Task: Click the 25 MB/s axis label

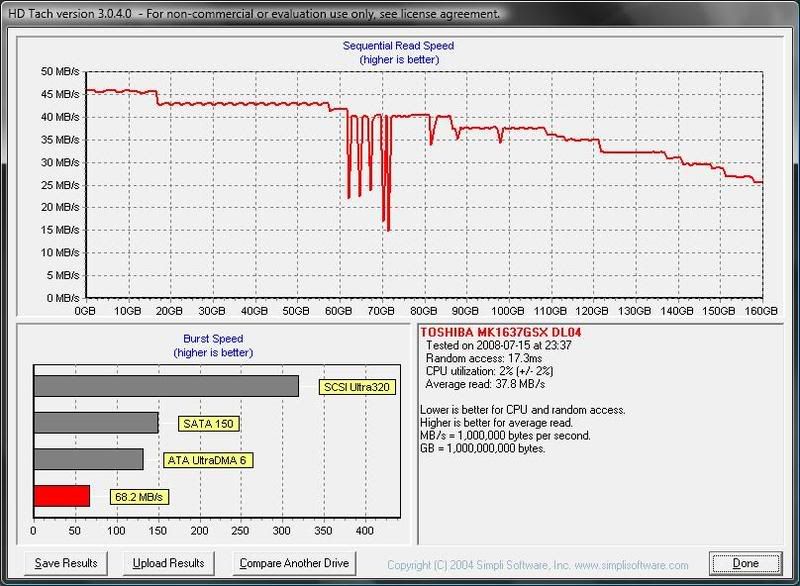Action: pos(60,185)
